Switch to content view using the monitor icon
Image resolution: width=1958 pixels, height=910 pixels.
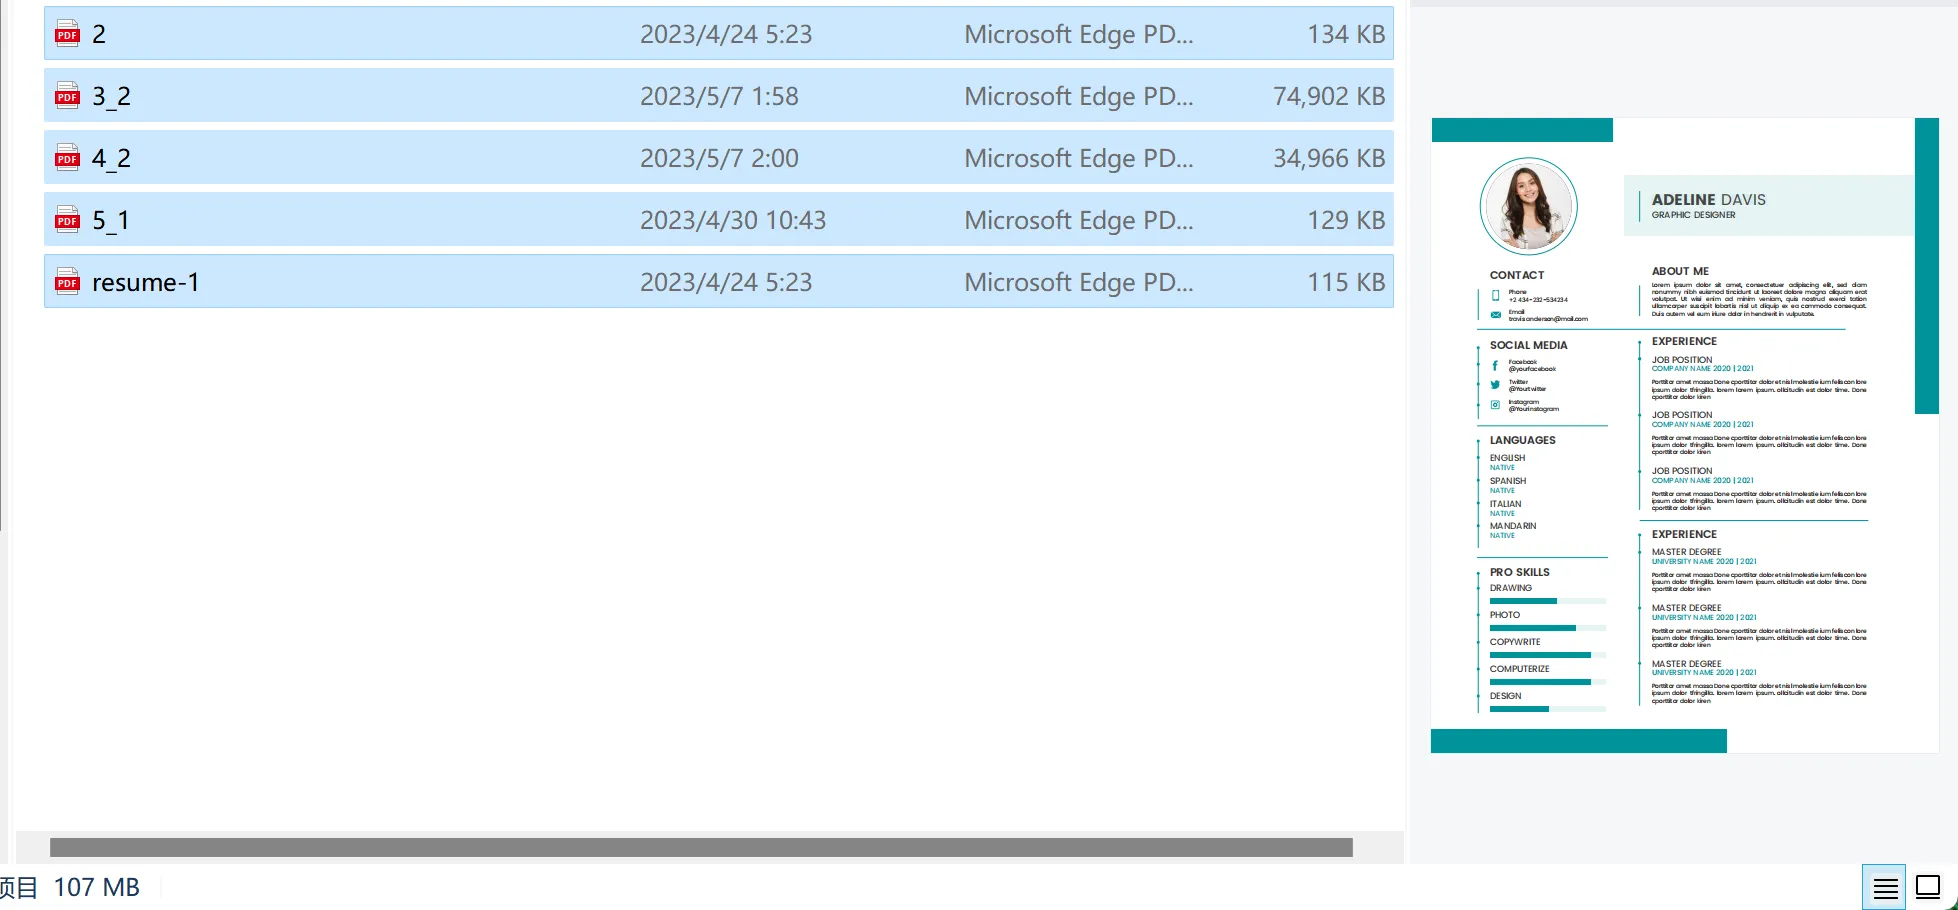[1928, 887]
